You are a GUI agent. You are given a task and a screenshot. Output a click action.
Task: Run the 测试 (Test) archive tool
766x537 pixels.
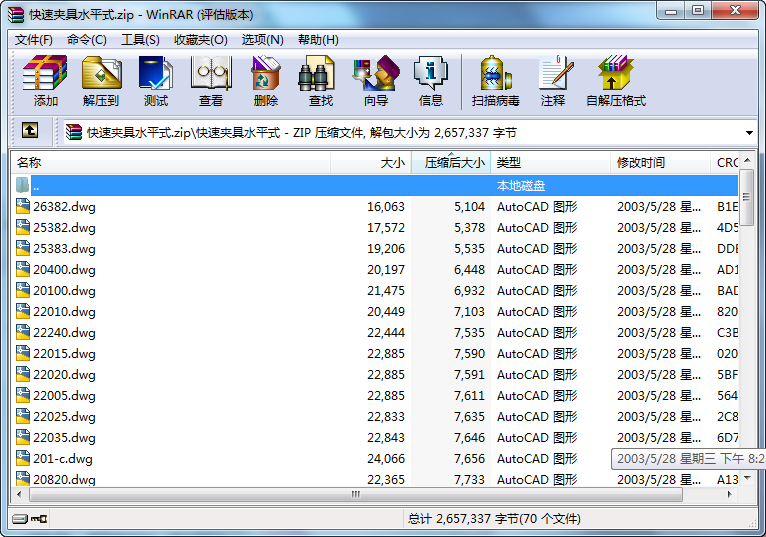(155, 81)
